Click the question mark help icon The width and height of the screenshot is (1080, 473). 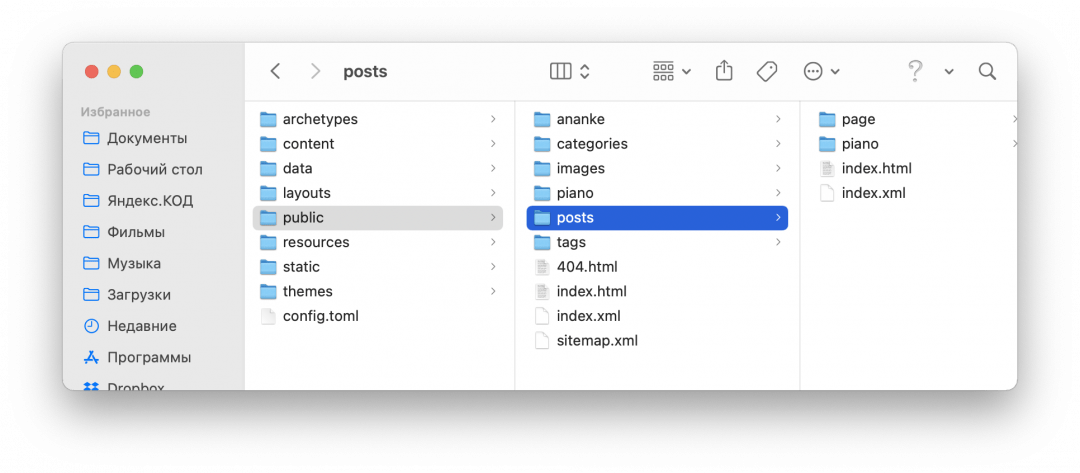pyautogui.click(x=914, y=71)
